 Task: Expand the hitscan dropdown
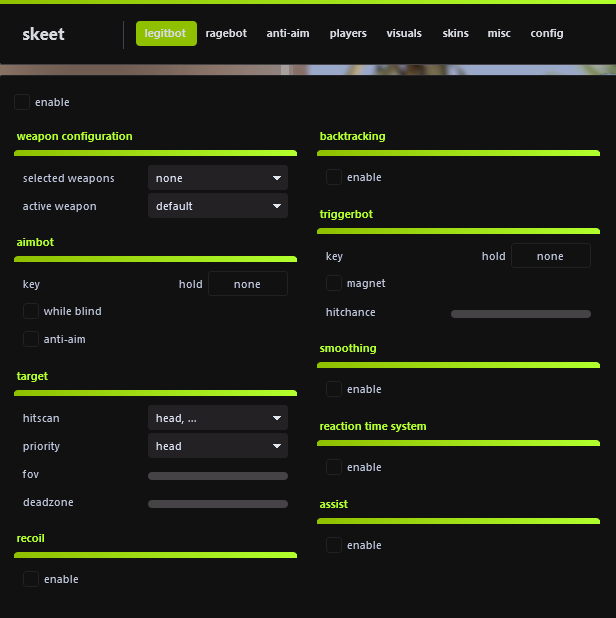(x=218, y=418)
